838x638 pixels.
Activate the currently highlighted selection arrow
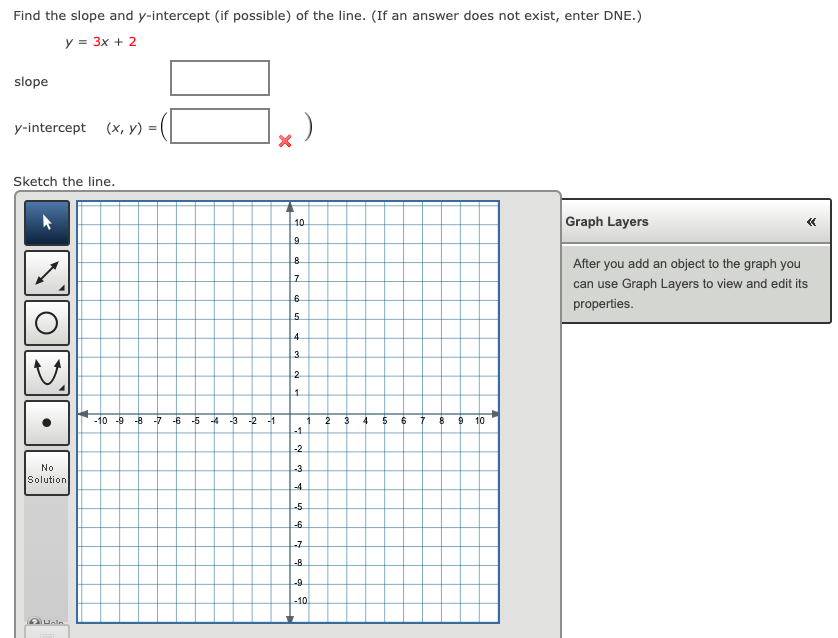46,222
